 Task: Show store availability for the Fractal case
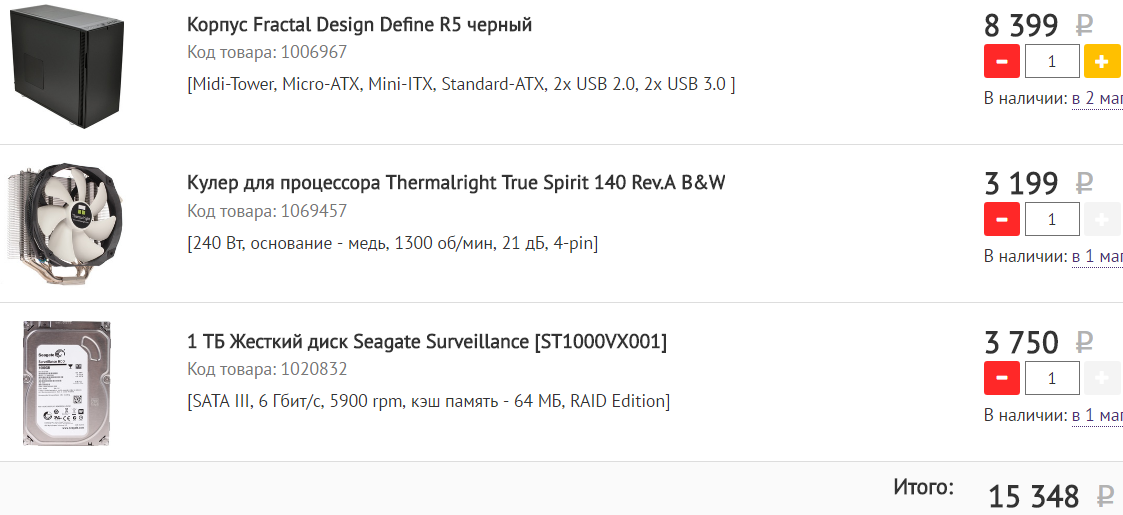click(x=1097, y=98)
